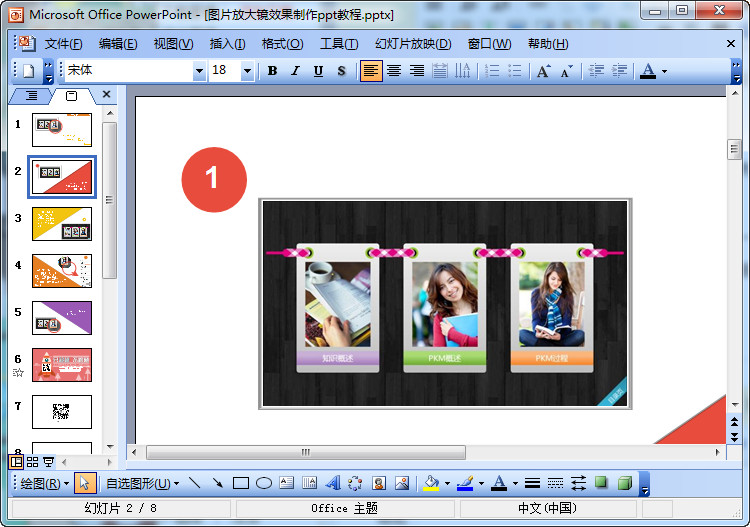Open the font name dropdown

[x=199, y=71]
